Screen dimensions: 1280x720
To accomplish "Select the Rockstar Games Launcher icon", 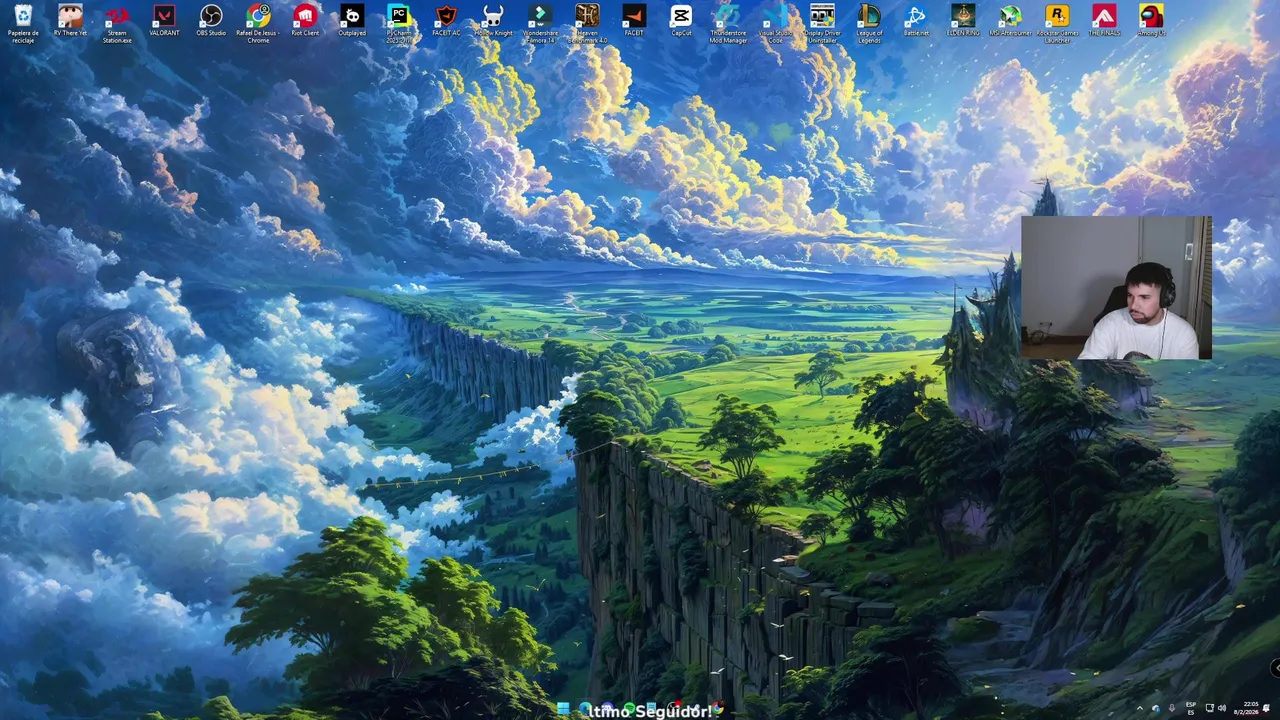I will click(1057, 22).
